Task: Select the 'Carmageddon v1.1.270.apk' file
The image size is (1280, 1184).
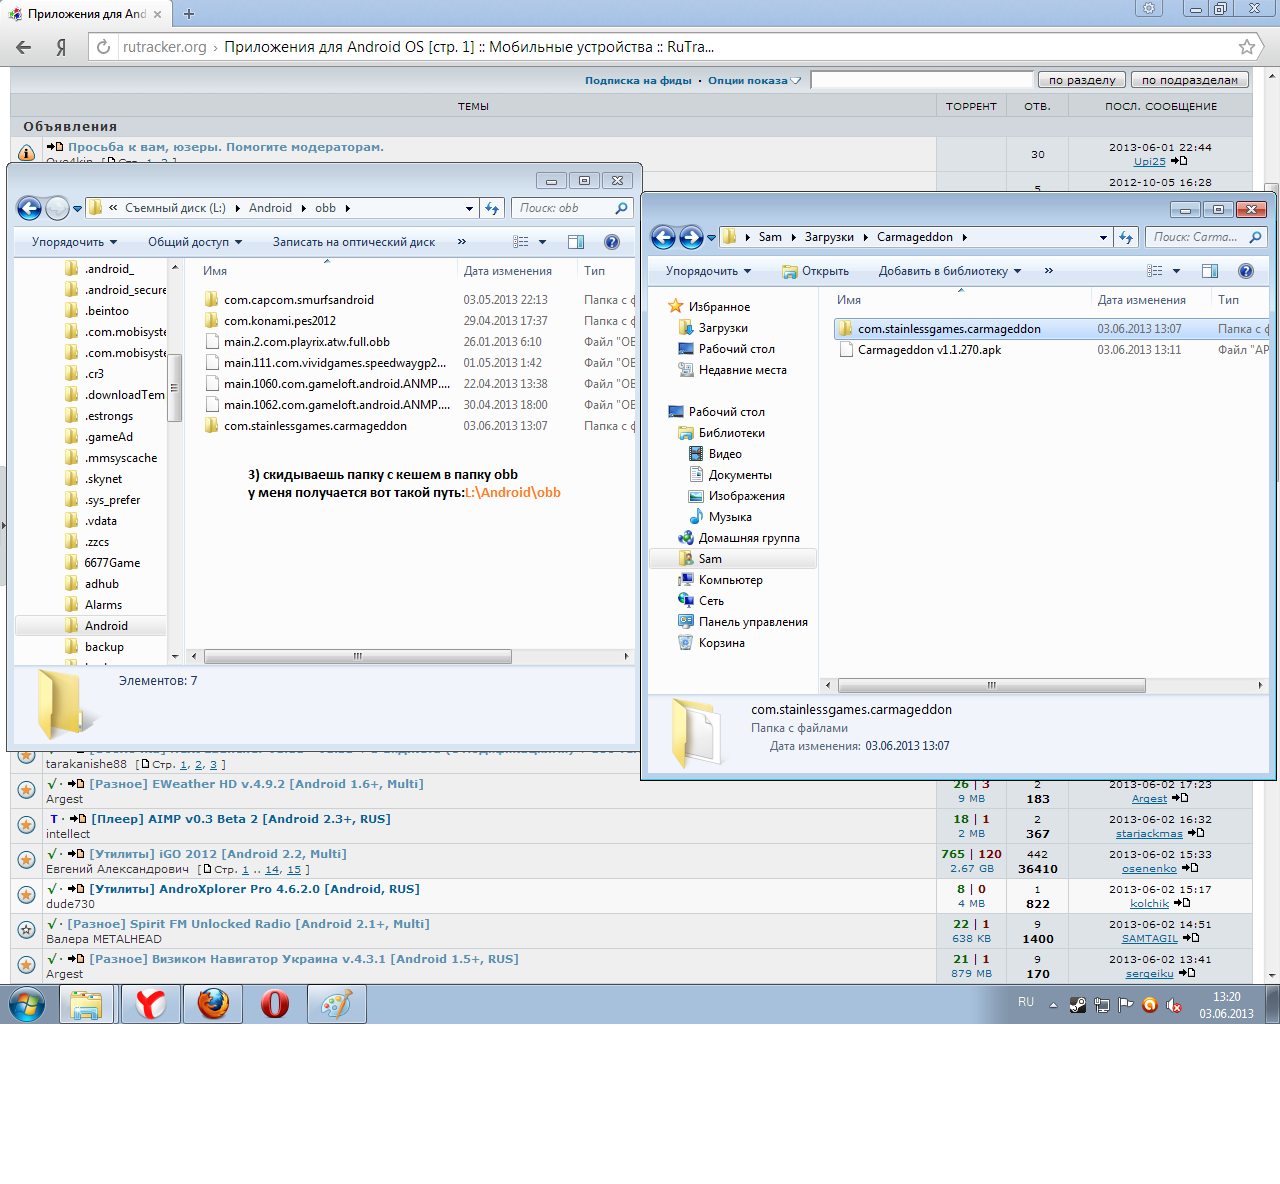Action: pyautogui.click(x=929, y=350)
